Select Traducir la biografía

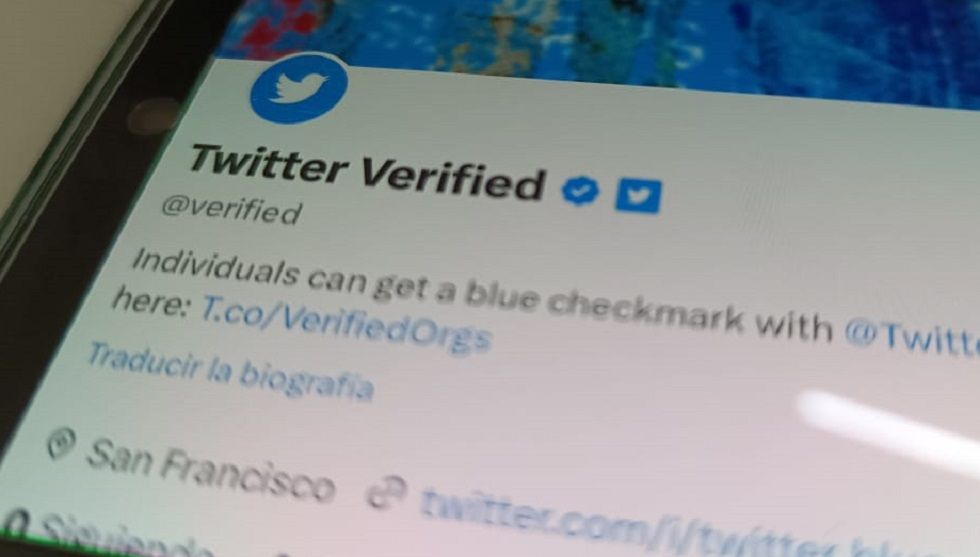(230, 371)
